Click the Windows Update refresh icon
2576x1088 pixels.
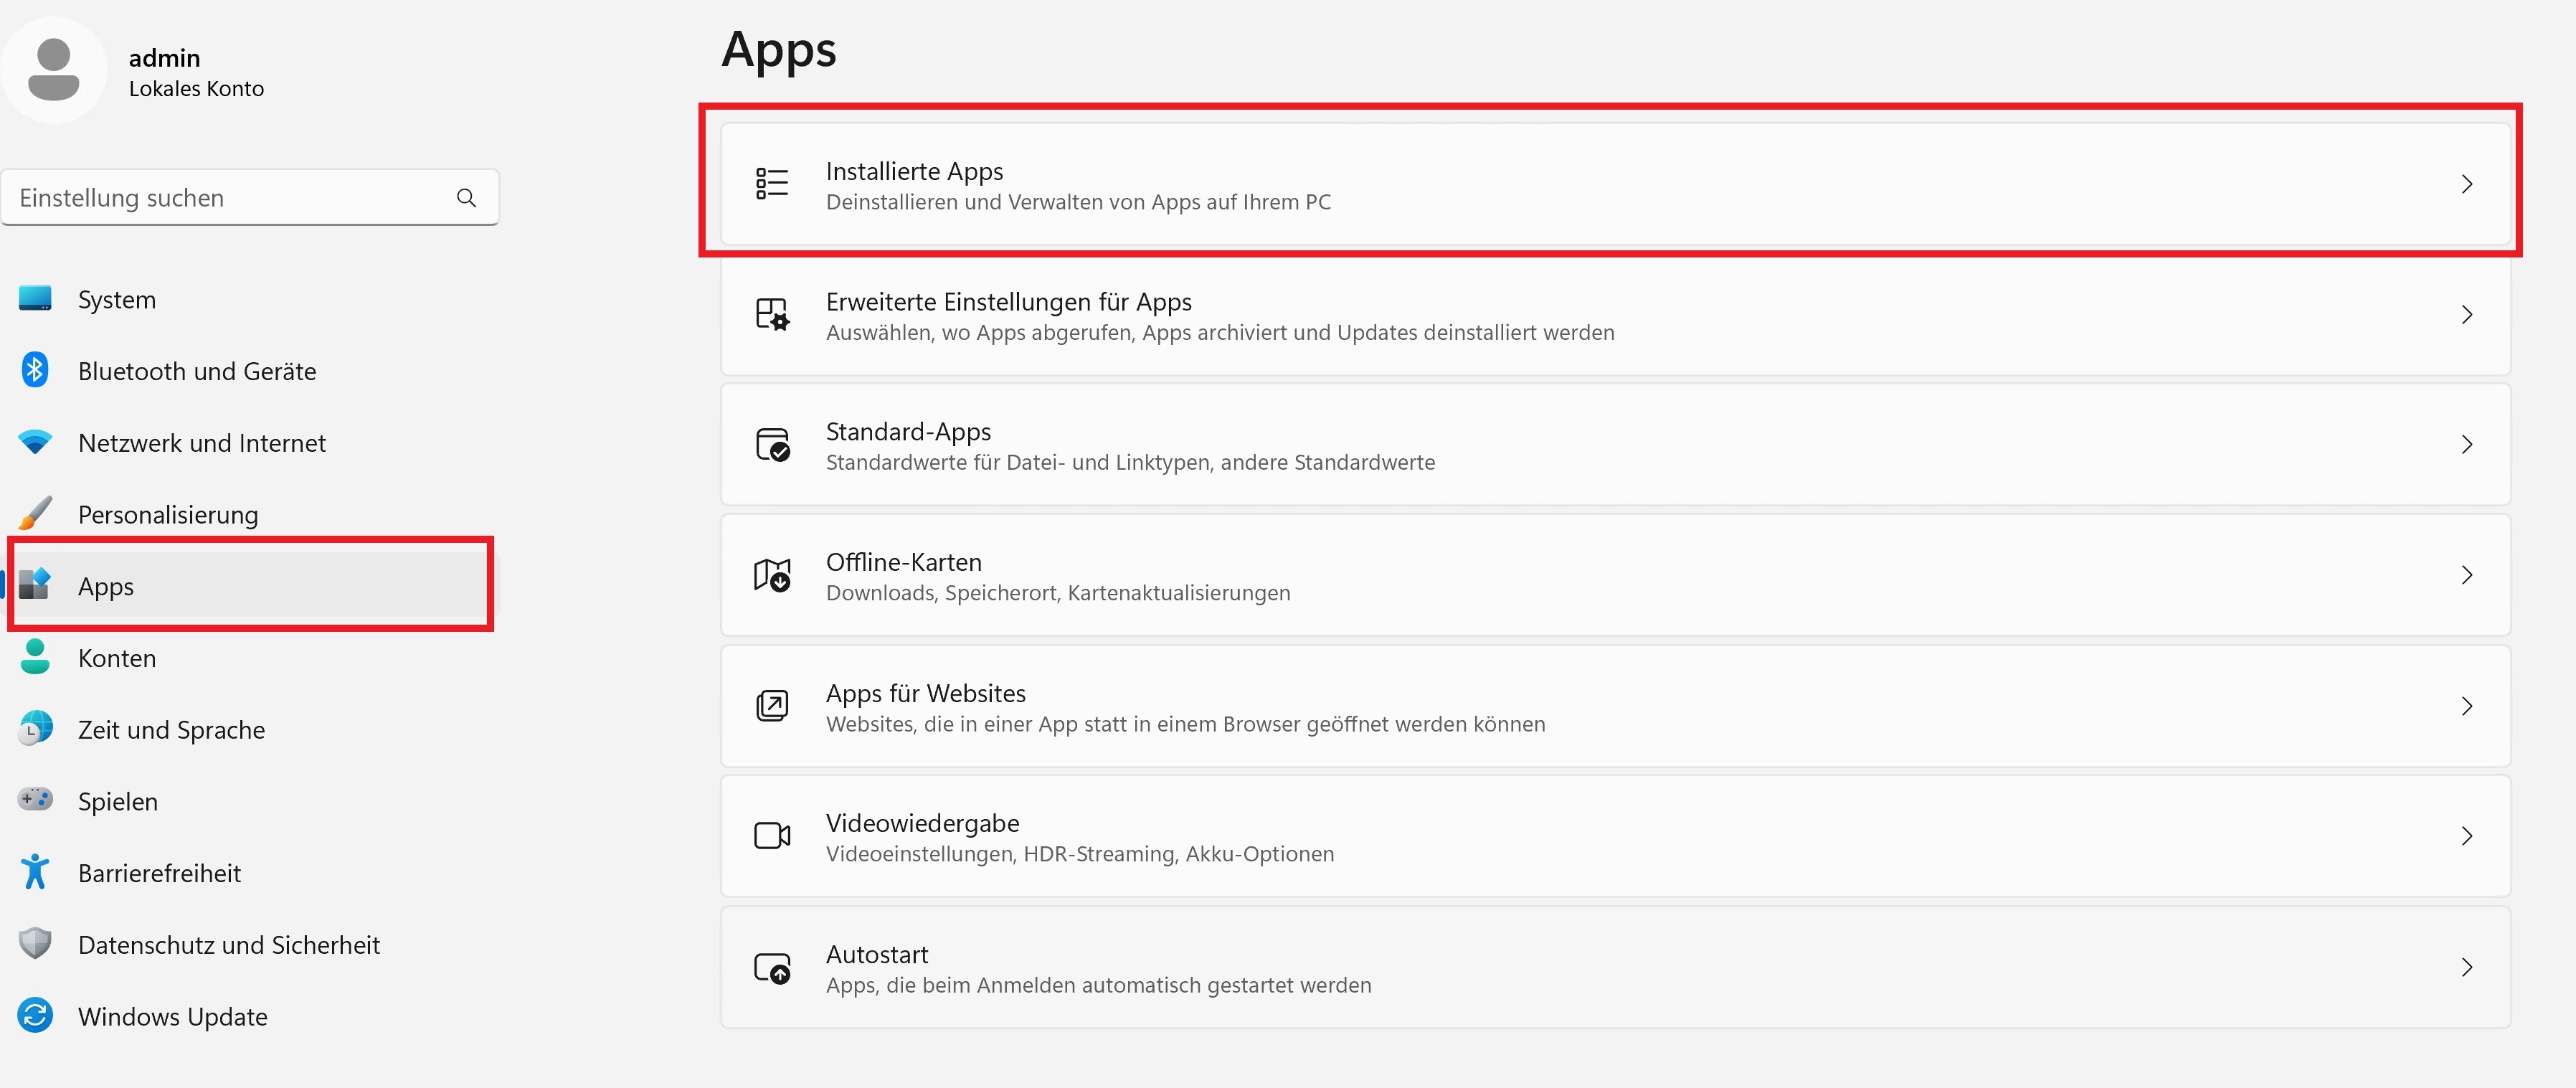pyautogui.click(x=34, y=1015)
